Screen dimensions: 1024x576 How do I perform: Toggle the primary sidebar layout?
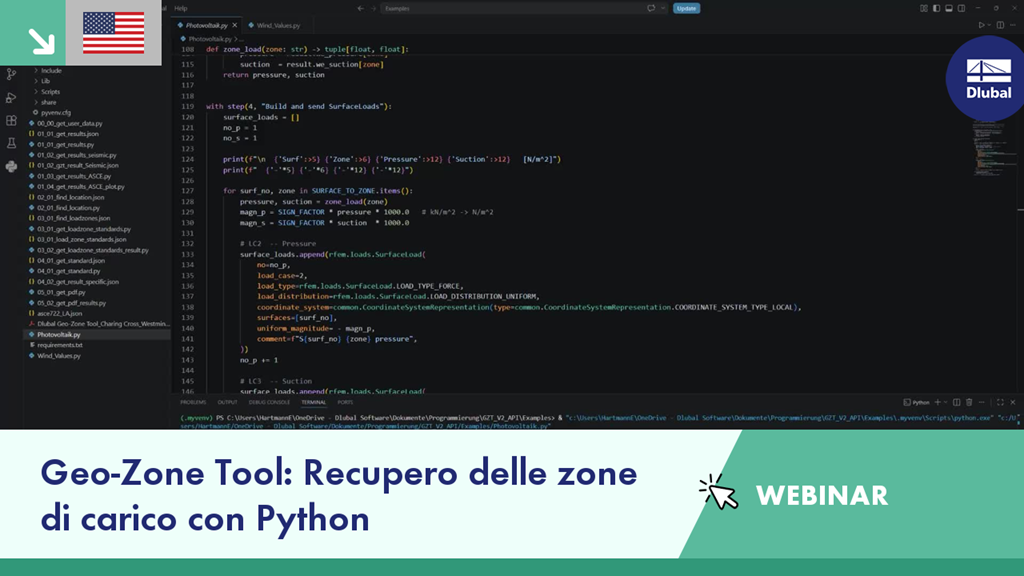coord(936,8)
